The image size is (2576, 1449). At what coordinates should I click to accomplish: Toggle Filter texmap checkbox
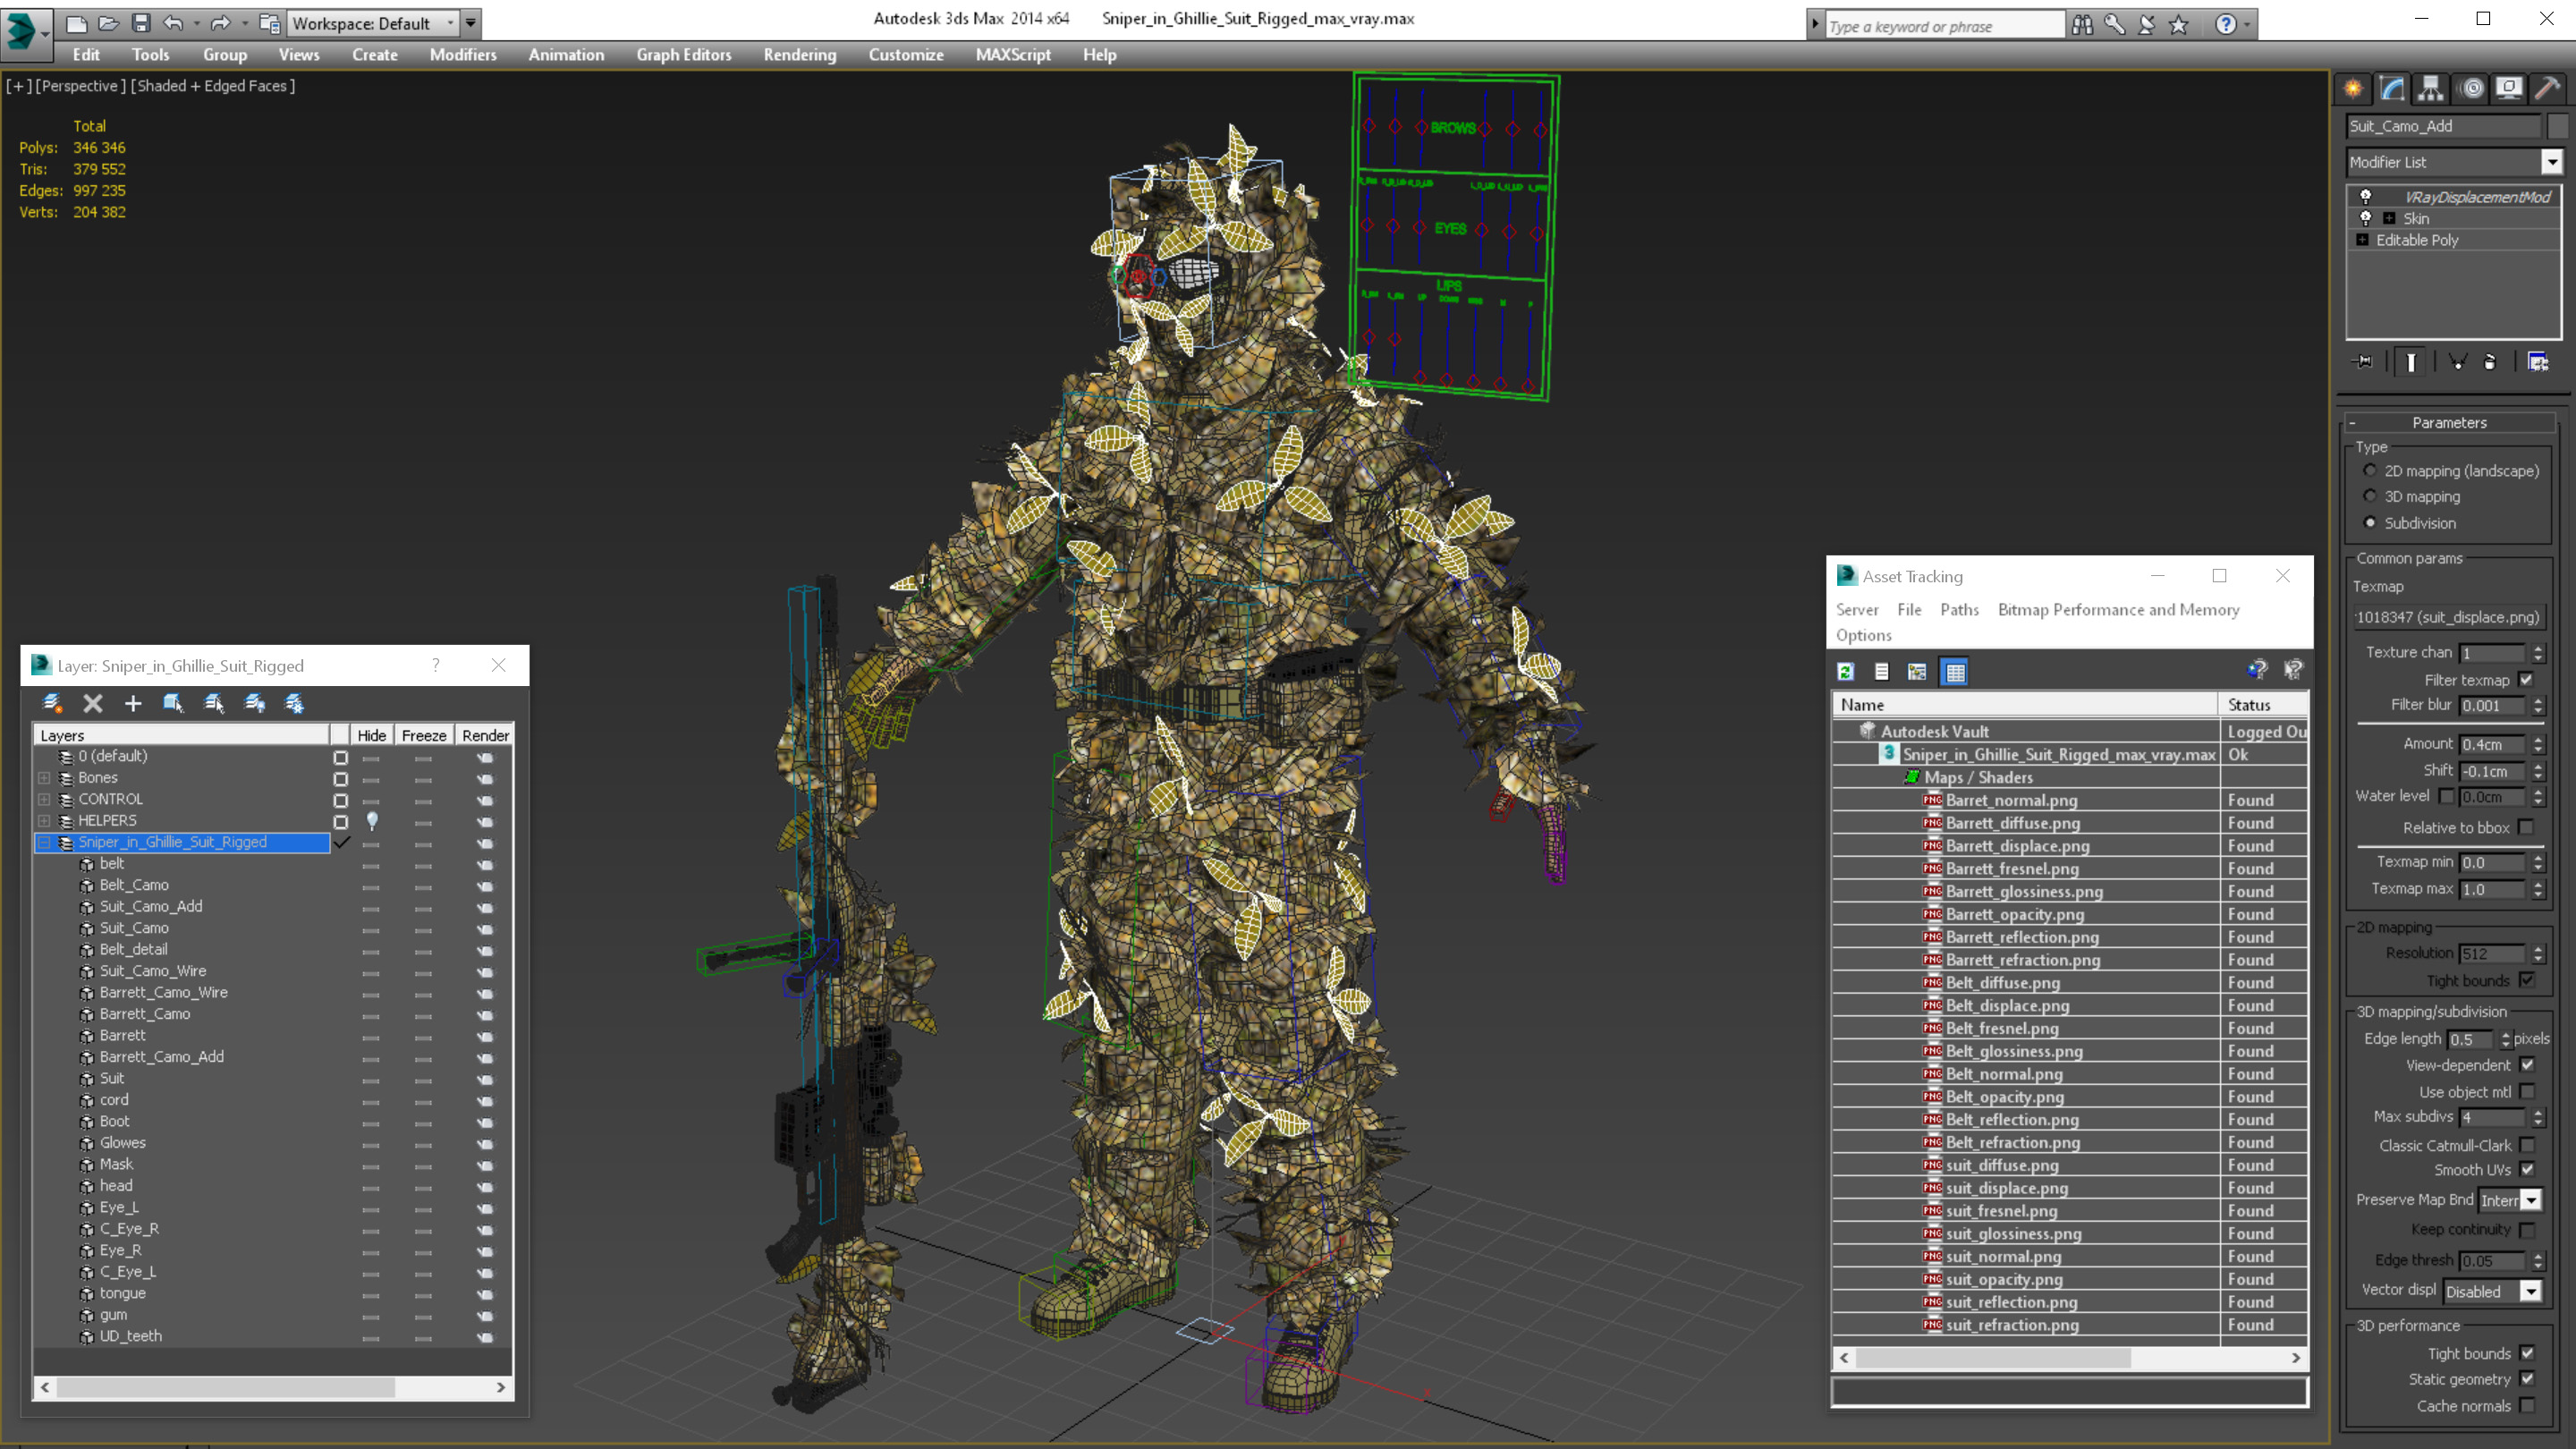tap(2526, 679)
